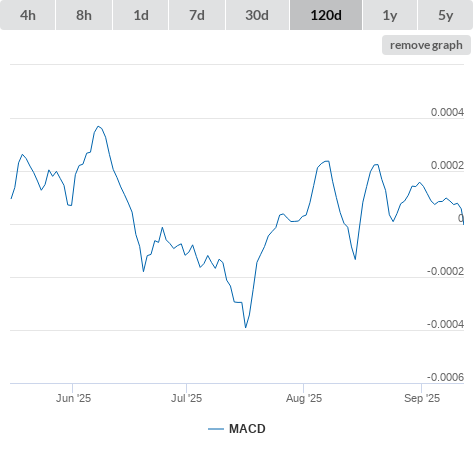Show the 30d chart range
Viewport: 474px width, 455px height.
pyautogui.click(x=257, y=15)
